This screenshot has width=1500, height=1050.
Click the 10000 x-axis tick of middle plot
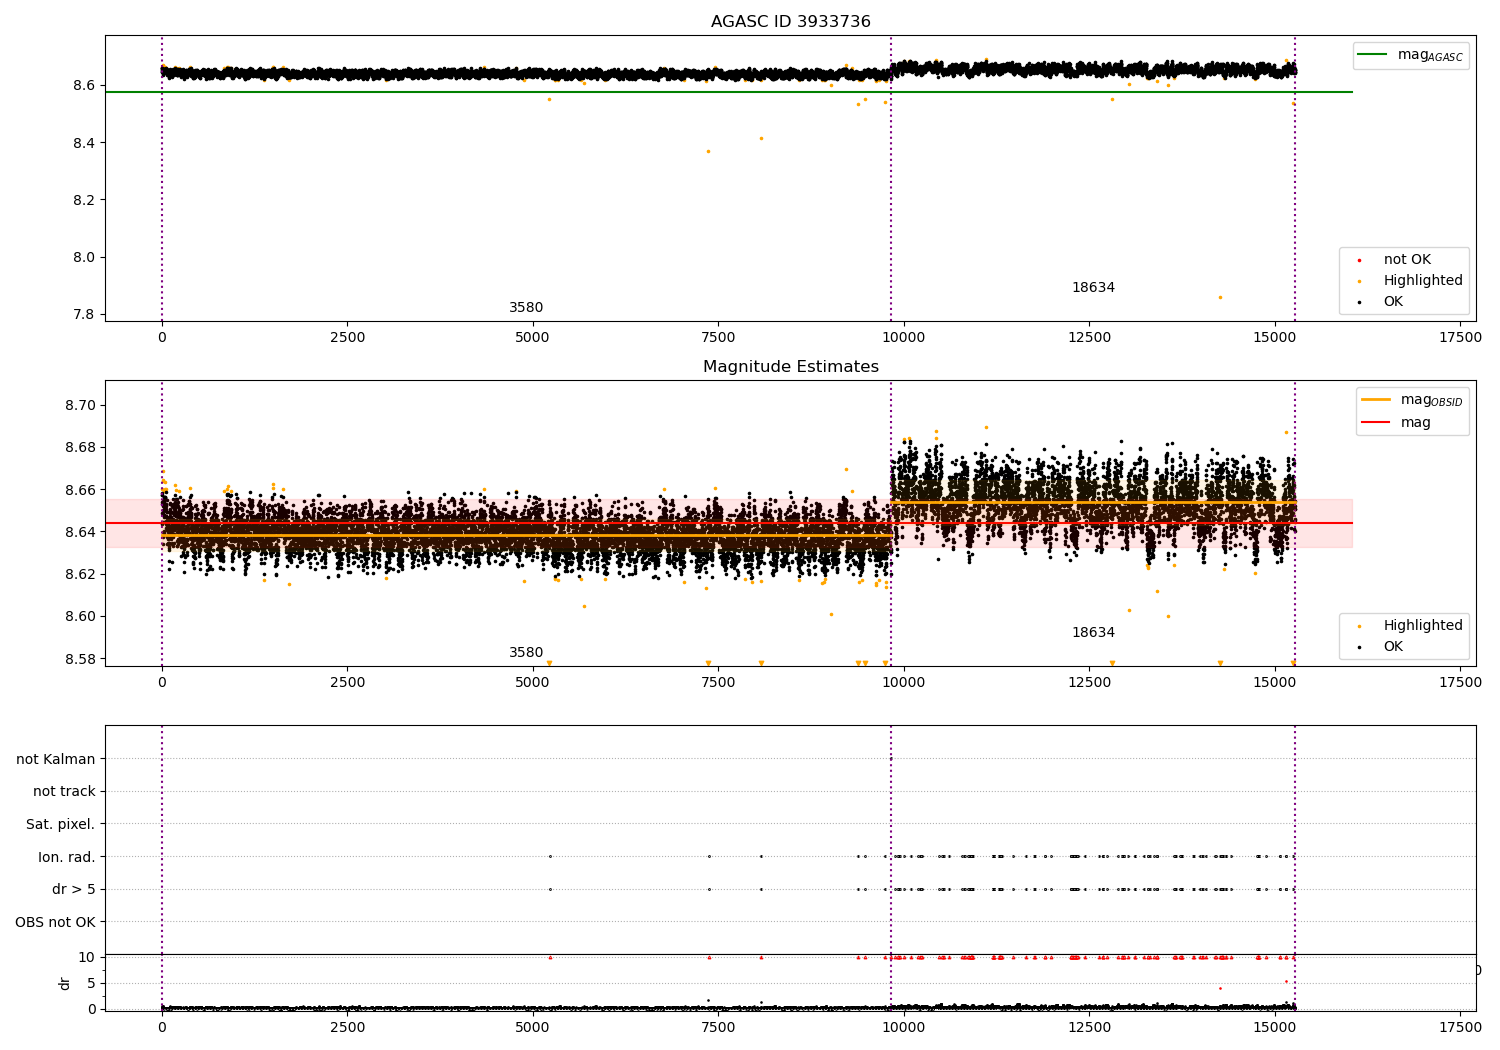pos(904,683)
